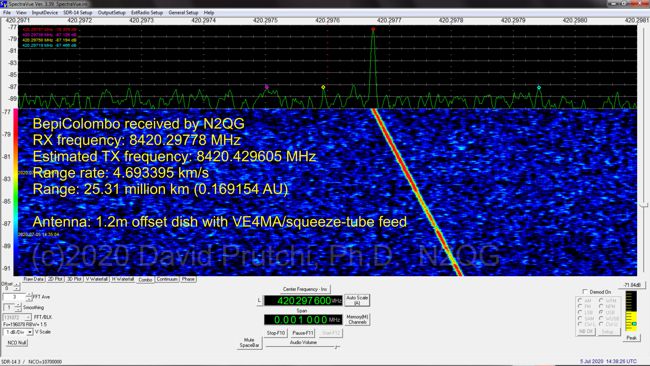Open the ExtRadio Setup menu
The image size is (650, 366).
point(147,13)
